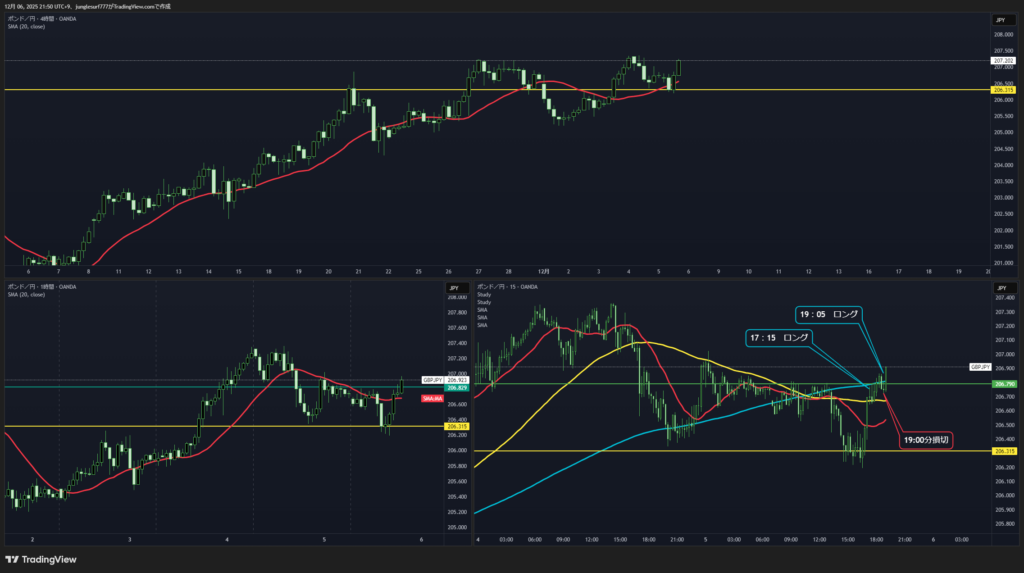Click the JPY currency label in the 15-minute chart

click(x=998, y=287)
